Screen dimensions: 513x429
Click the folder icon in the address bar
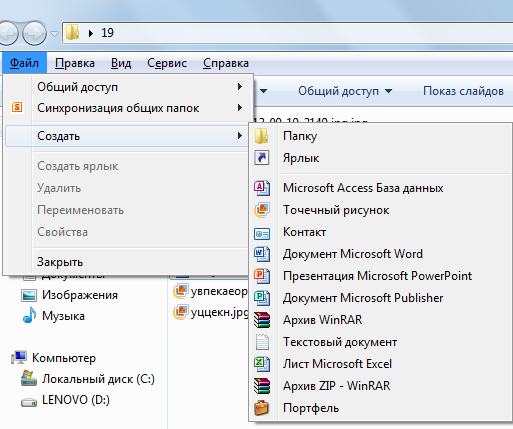[72, 33]
